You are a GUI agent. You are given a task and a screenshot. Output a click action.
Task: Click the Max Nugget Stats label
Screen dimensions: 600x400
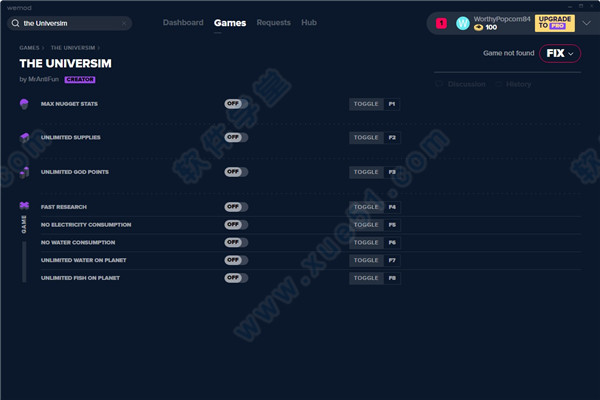tap(69, 104)
